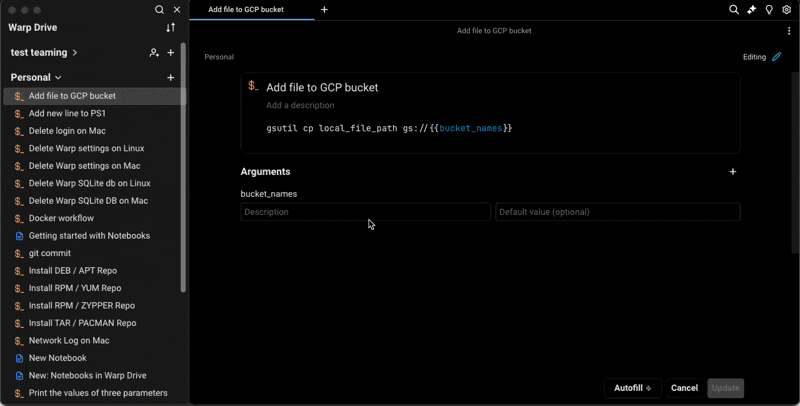This screenshot has width=800, height=406.
Task: Open the Warp Drive sort order icon
Action: (x=171, y=28)
